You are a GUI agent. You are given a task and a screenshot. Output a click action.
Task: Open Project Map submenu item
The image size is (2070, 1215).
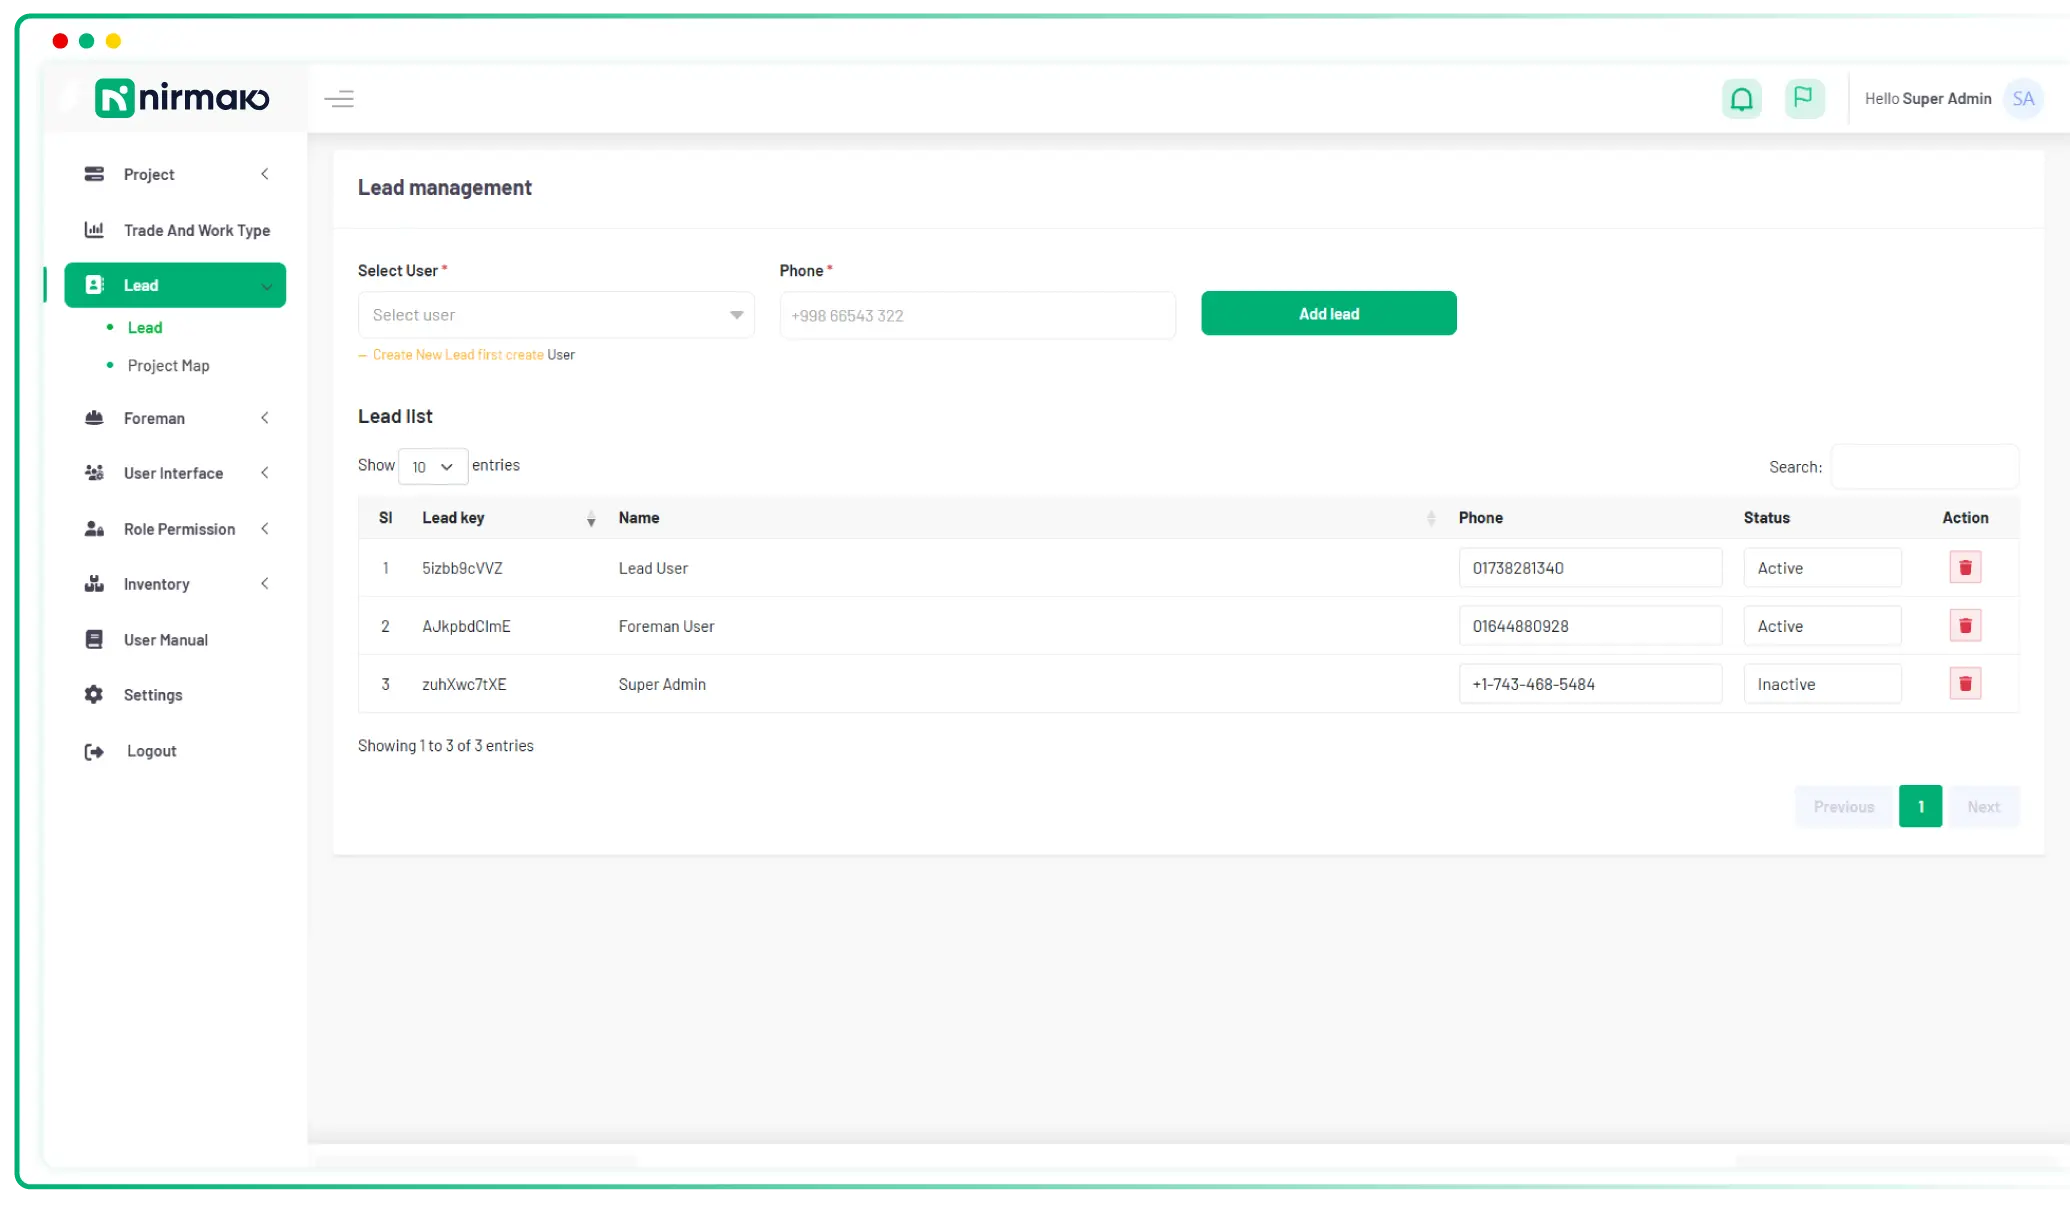[168, 366]
